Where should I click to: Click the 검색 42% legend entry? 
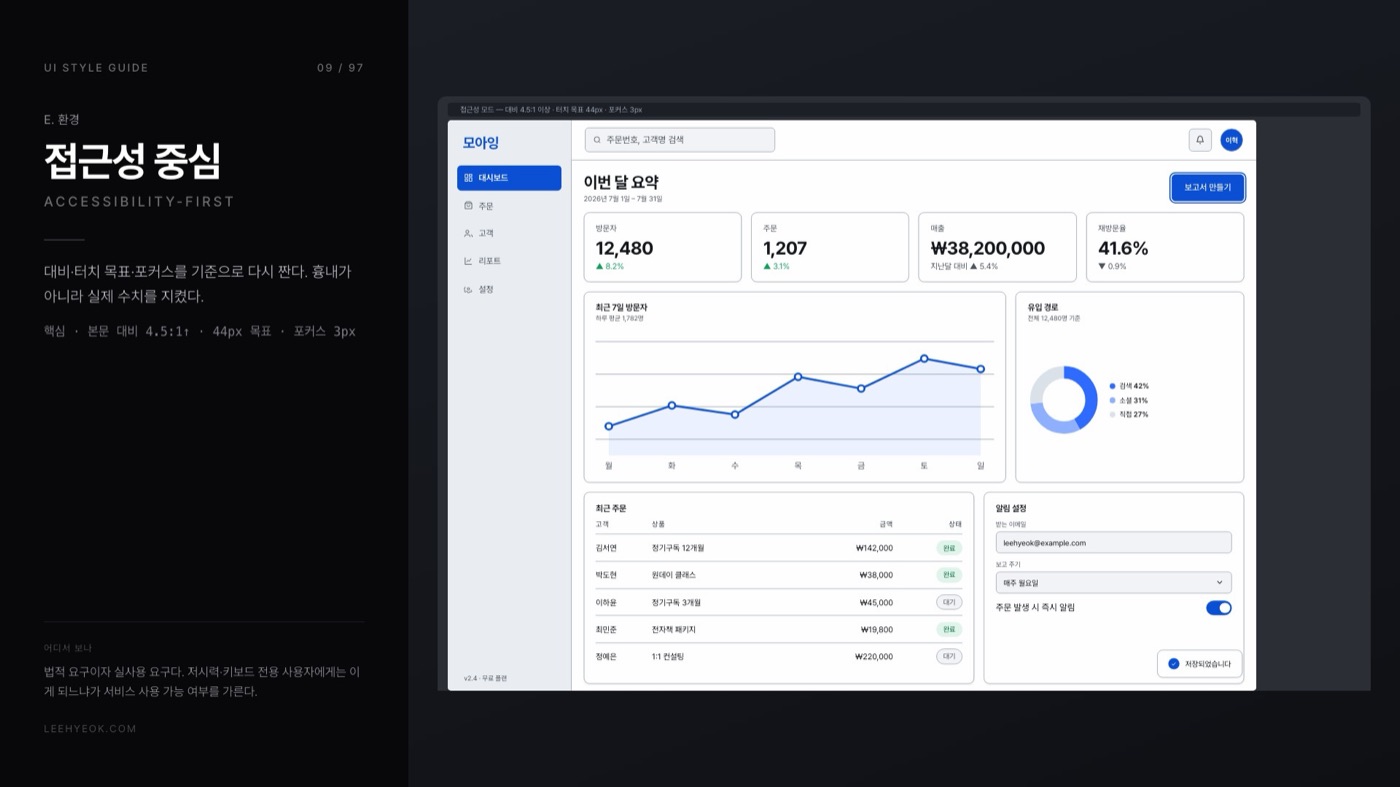pyautogui.click(x=1129, y=386)
